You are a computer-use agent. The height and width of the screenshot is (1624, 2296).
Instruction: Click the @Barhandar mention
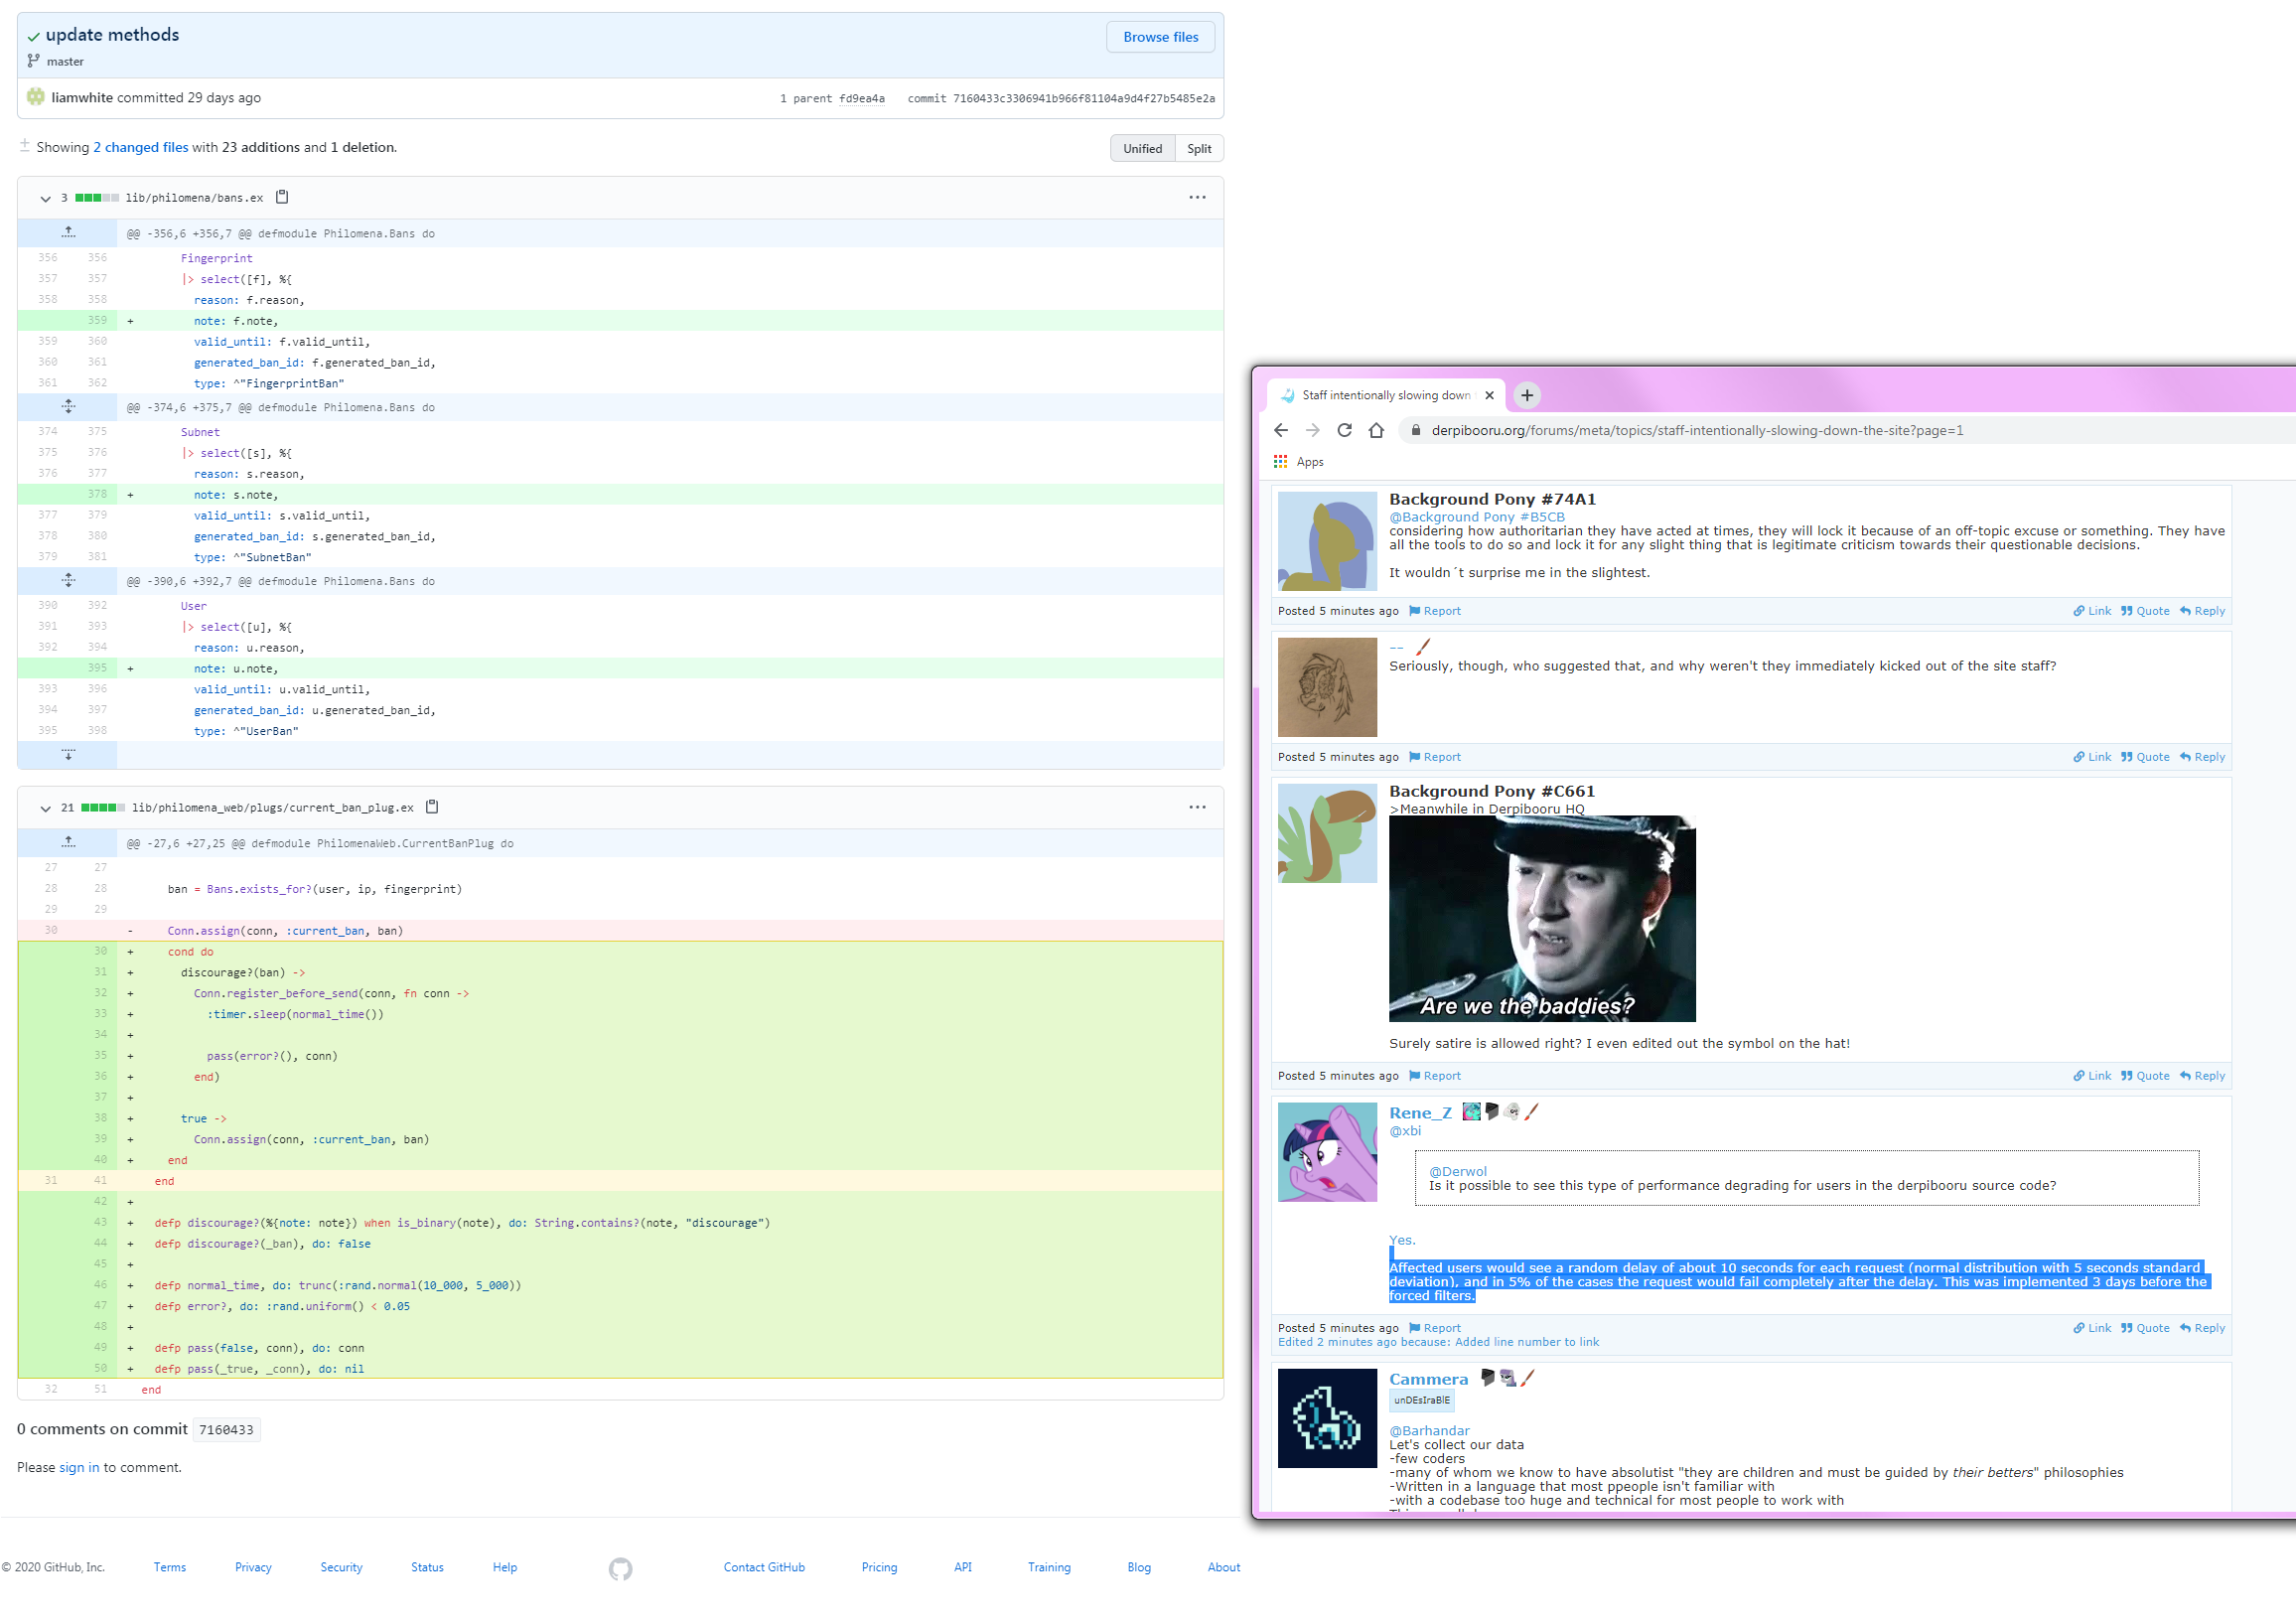pyautogui.click(x=1429, y=1431)
